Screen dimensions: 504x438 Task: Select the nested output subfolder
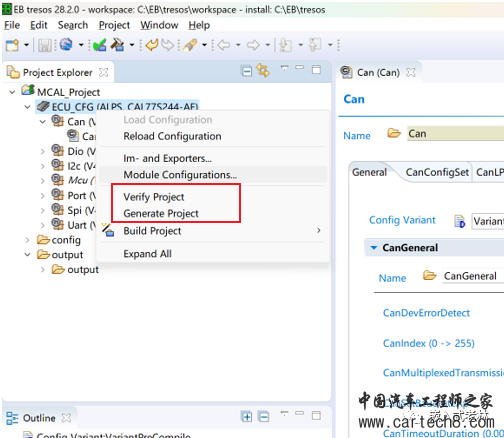(x=75, y=269)
